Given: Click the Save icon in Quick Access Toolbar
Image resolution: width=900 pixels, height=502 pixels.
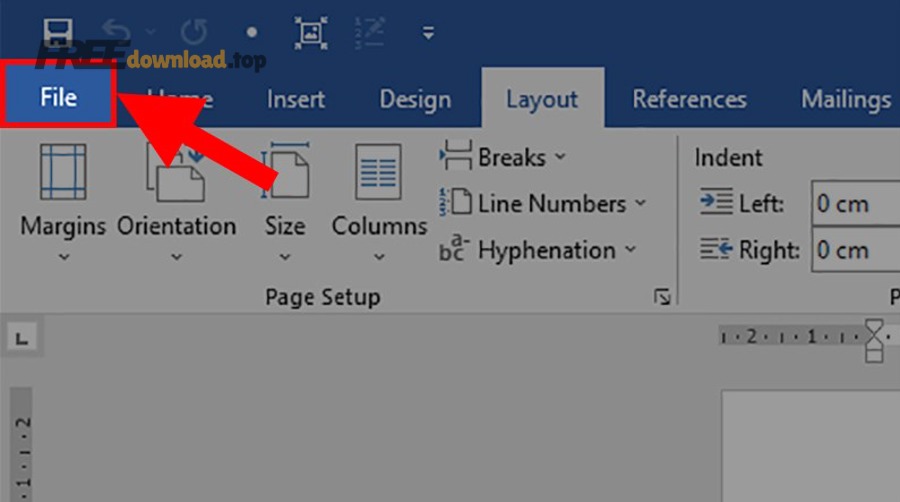Looking at the screenshot, I should pyautogui.click(x=58, y=33).
